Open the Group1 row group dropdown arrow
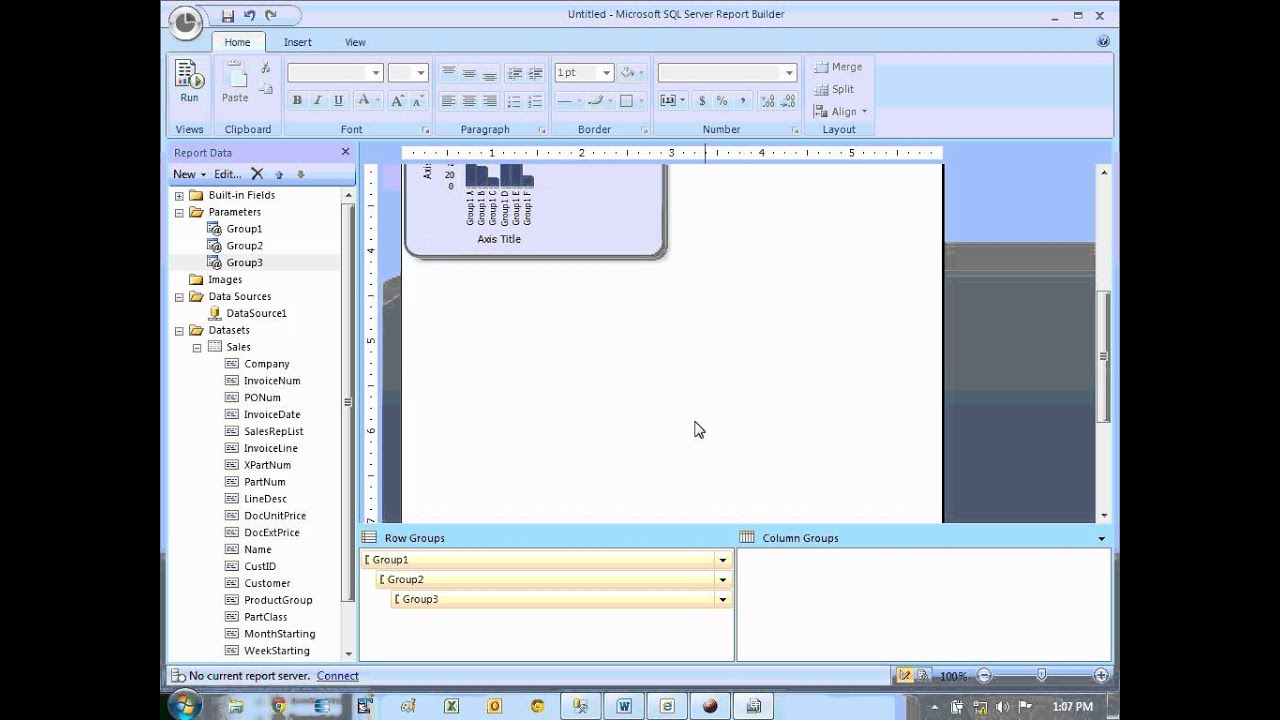This screenshot has width=1280, height=720. click(x=723, y=561)
